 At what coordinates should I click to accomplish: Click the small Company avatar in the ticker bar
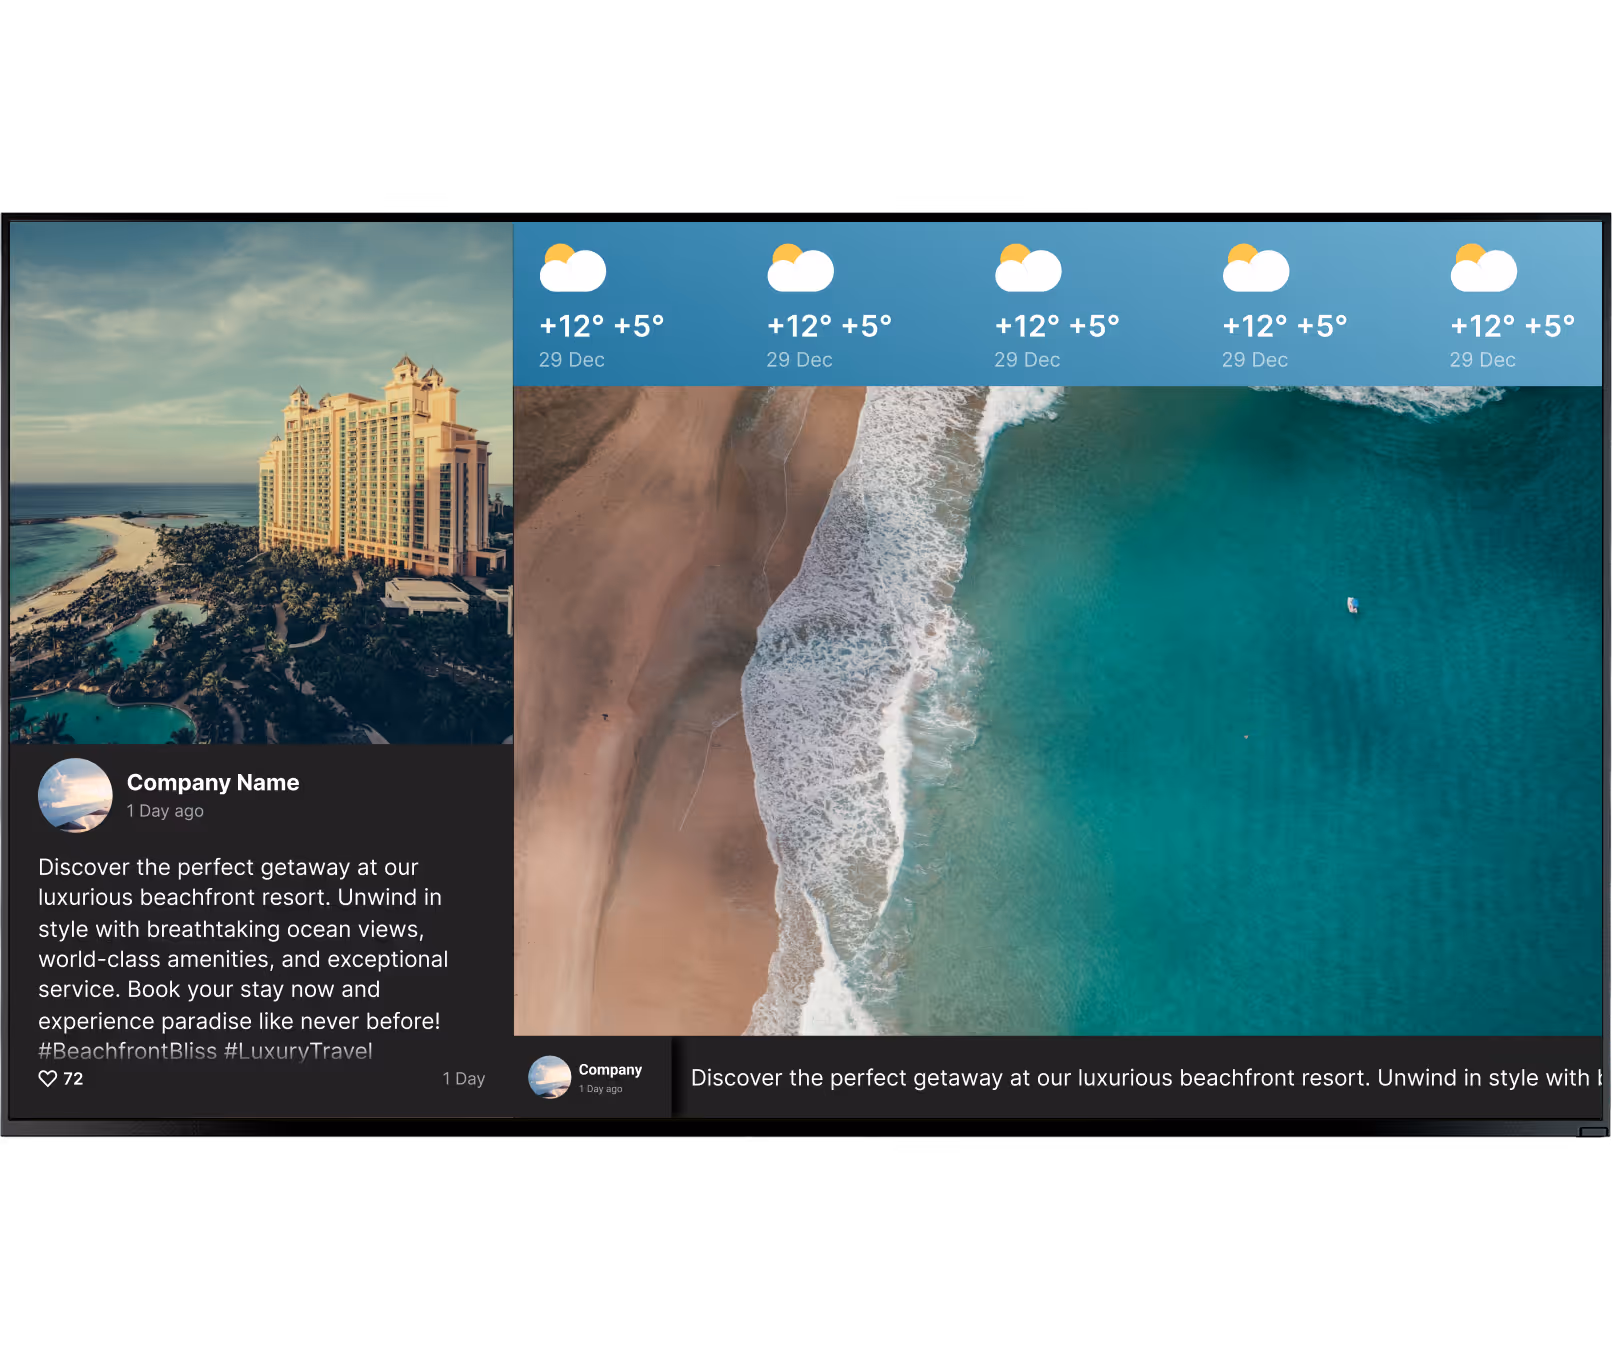[549, 1077]
